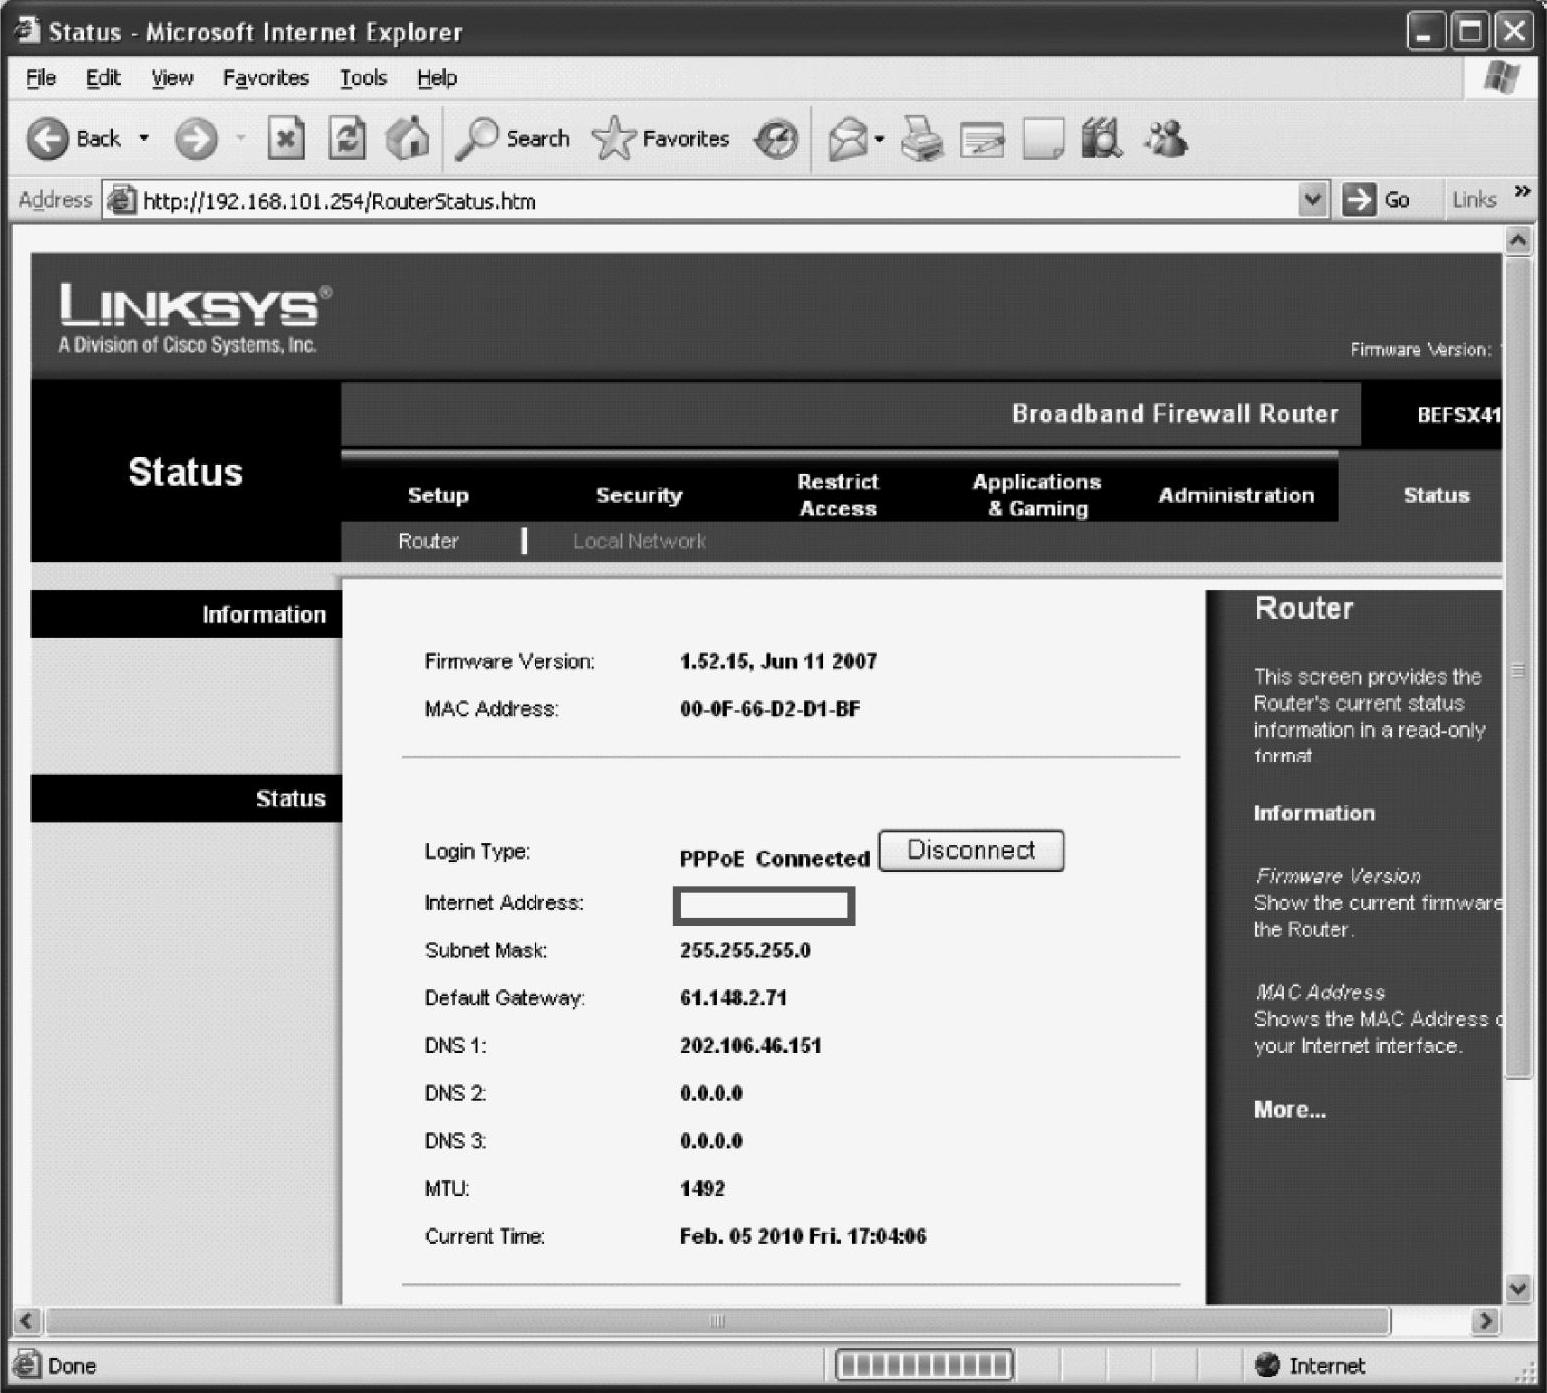This screenshot has width=1547, height=1393.
Task: Click the Forward arrow icon
Action: tap(196, 138)
